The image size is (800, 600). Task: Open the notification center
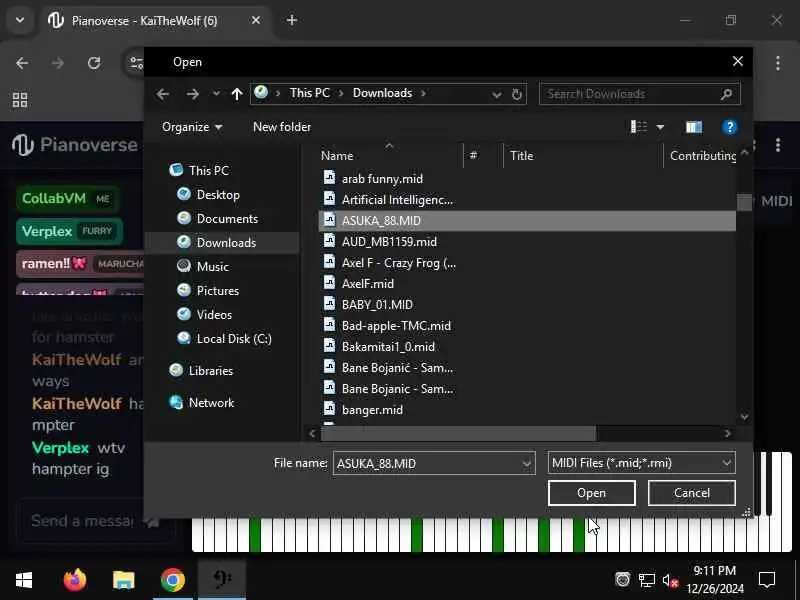tap(767, 580)
